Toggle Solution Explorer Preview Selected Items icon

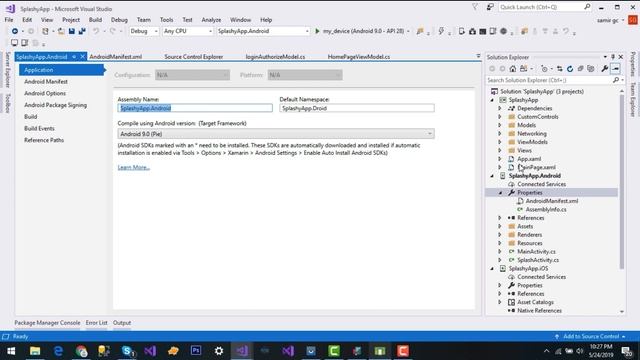[x=616, y=69]
